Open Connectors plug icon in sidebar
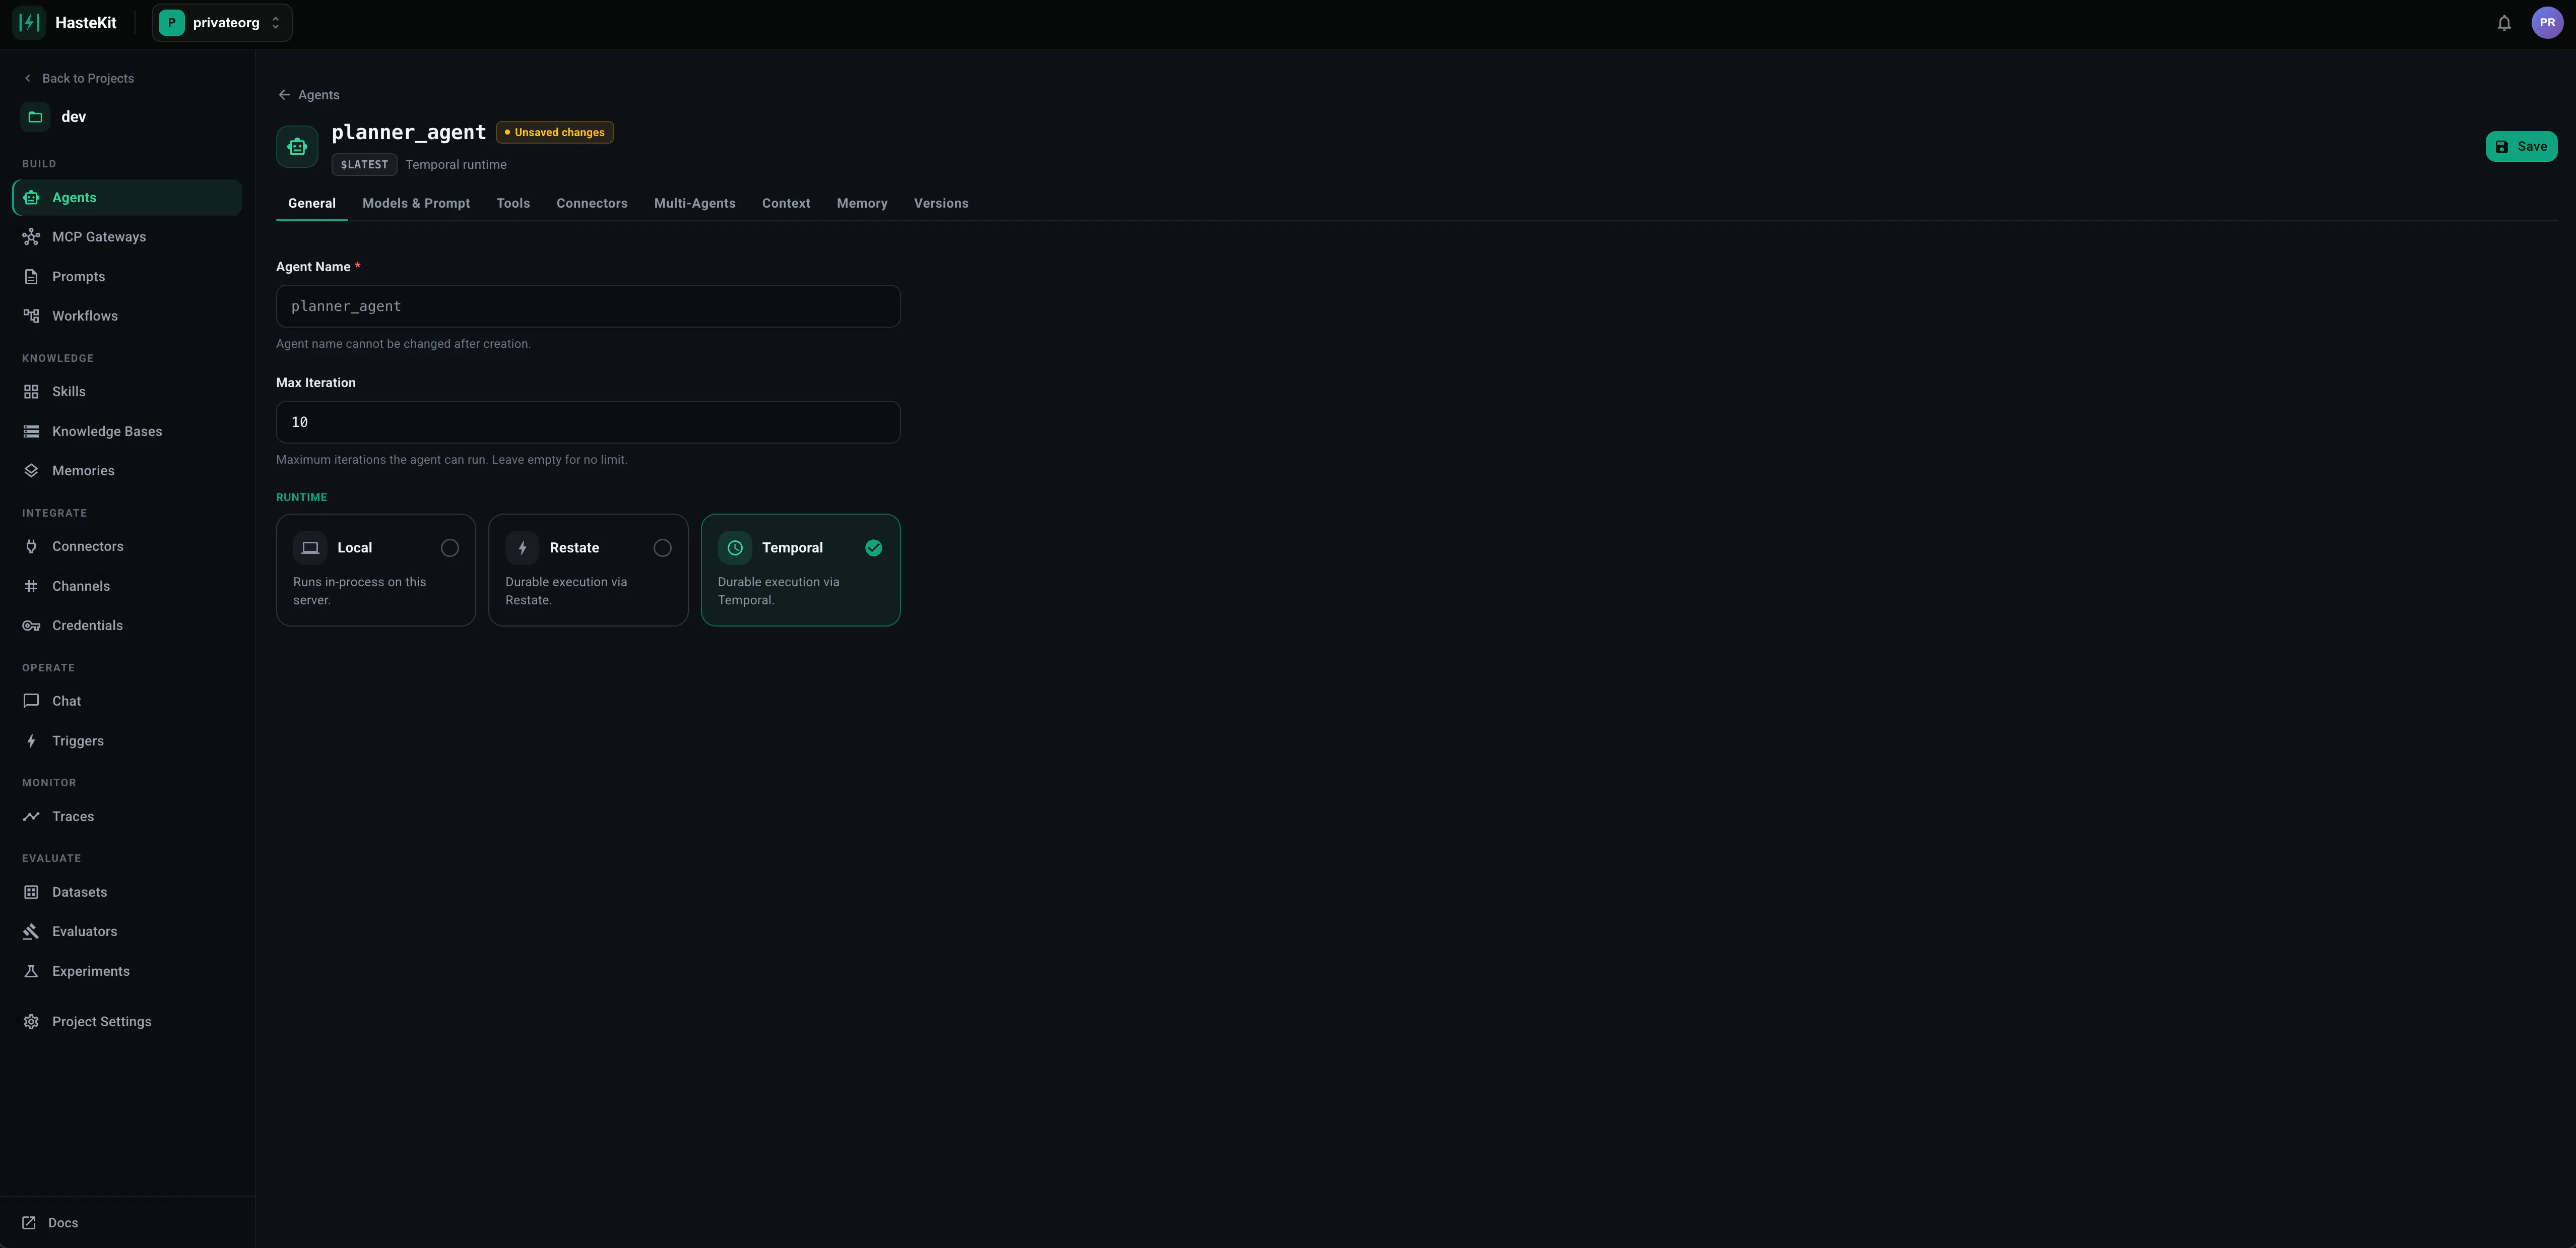This screenshot has width=2576, height=1248. click(31, 547)
